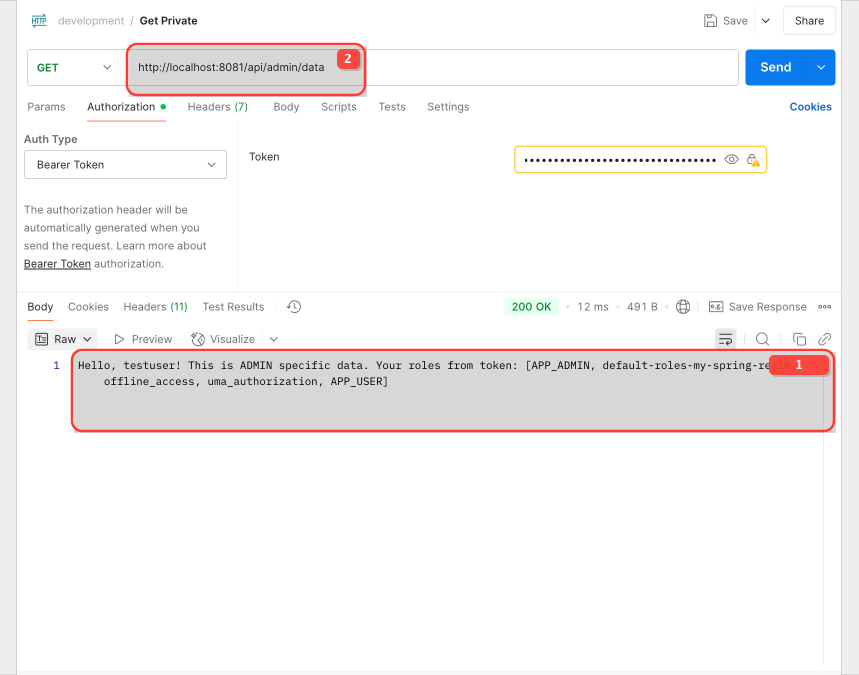Toggle word wrap in the response viewer
This screenshot has height=675, width=859.
[x=725, y=338]
